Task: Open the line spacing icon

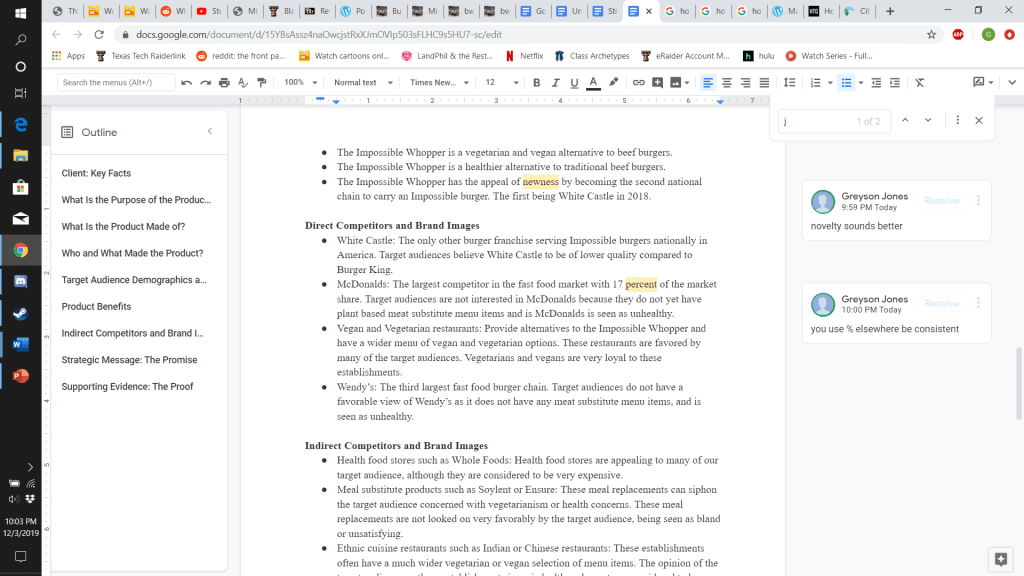Action: point(789,82)
